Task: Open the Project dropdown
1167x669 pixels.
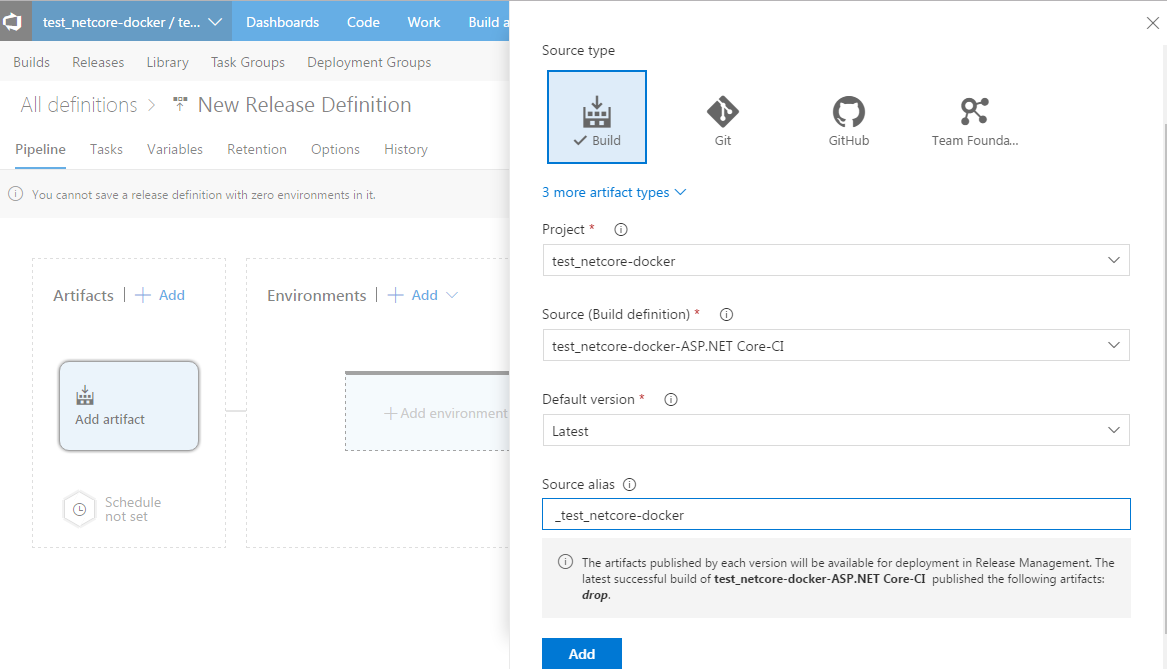Action: click(x=836, y=260)
